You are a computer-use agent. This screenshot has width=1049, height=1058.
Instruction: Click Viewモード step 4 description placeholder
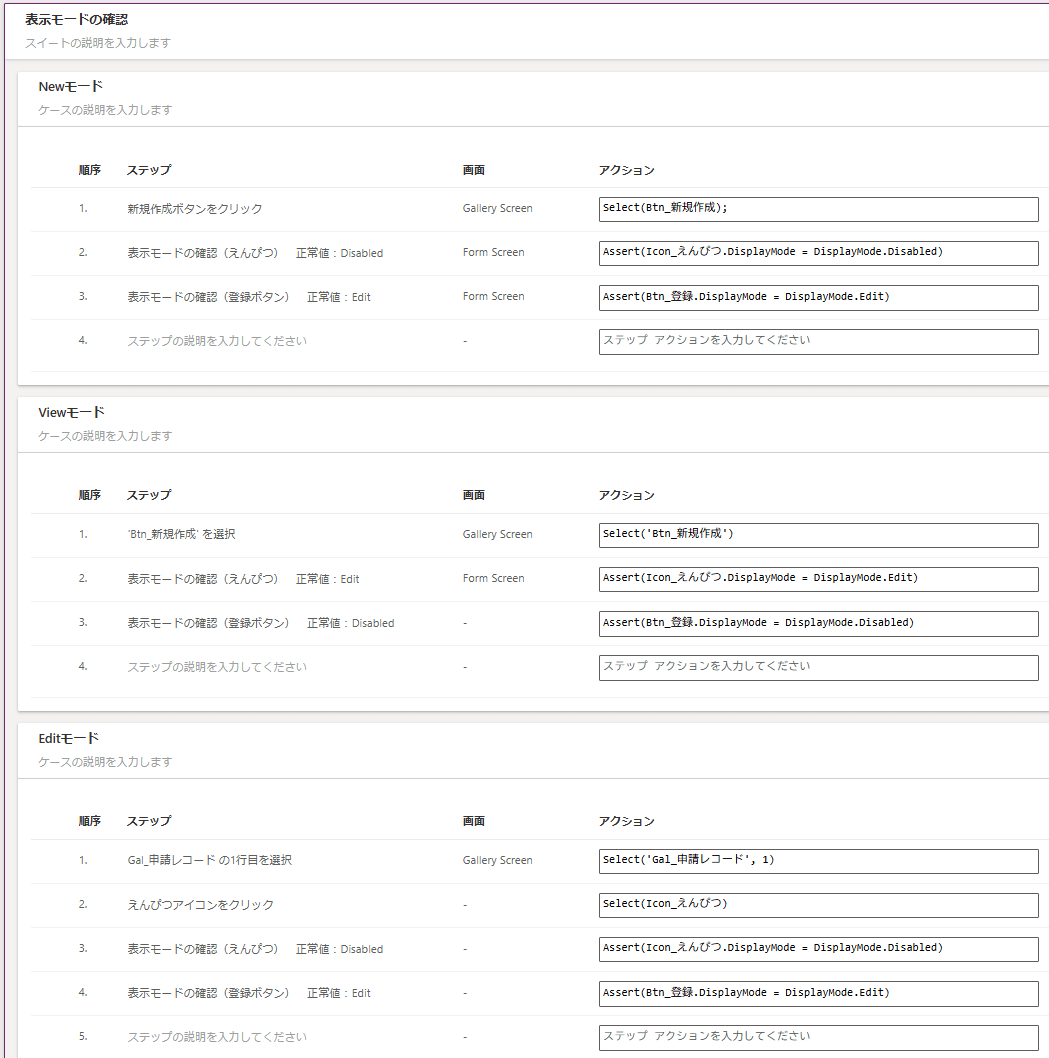click(x=217, y=667)
